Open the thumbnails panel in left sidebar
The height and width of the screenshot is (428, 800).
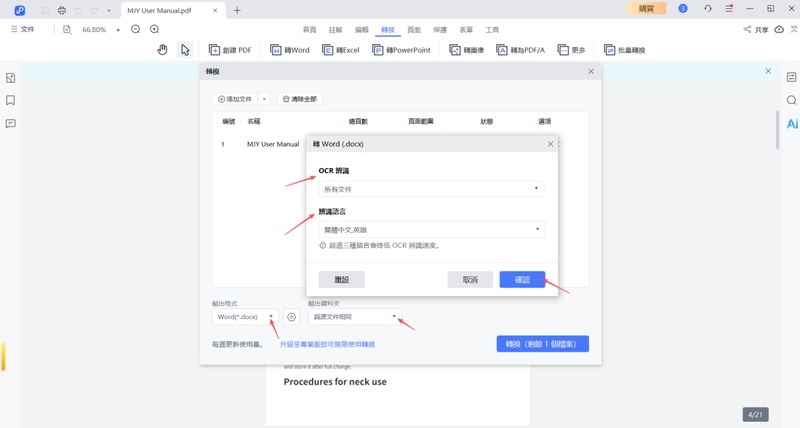(x=11, y=78)
